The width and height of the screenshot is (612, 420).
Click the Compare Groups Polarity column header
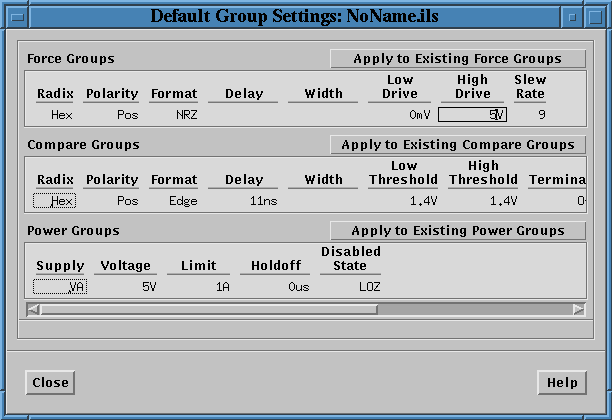click(x=112, y=180)
